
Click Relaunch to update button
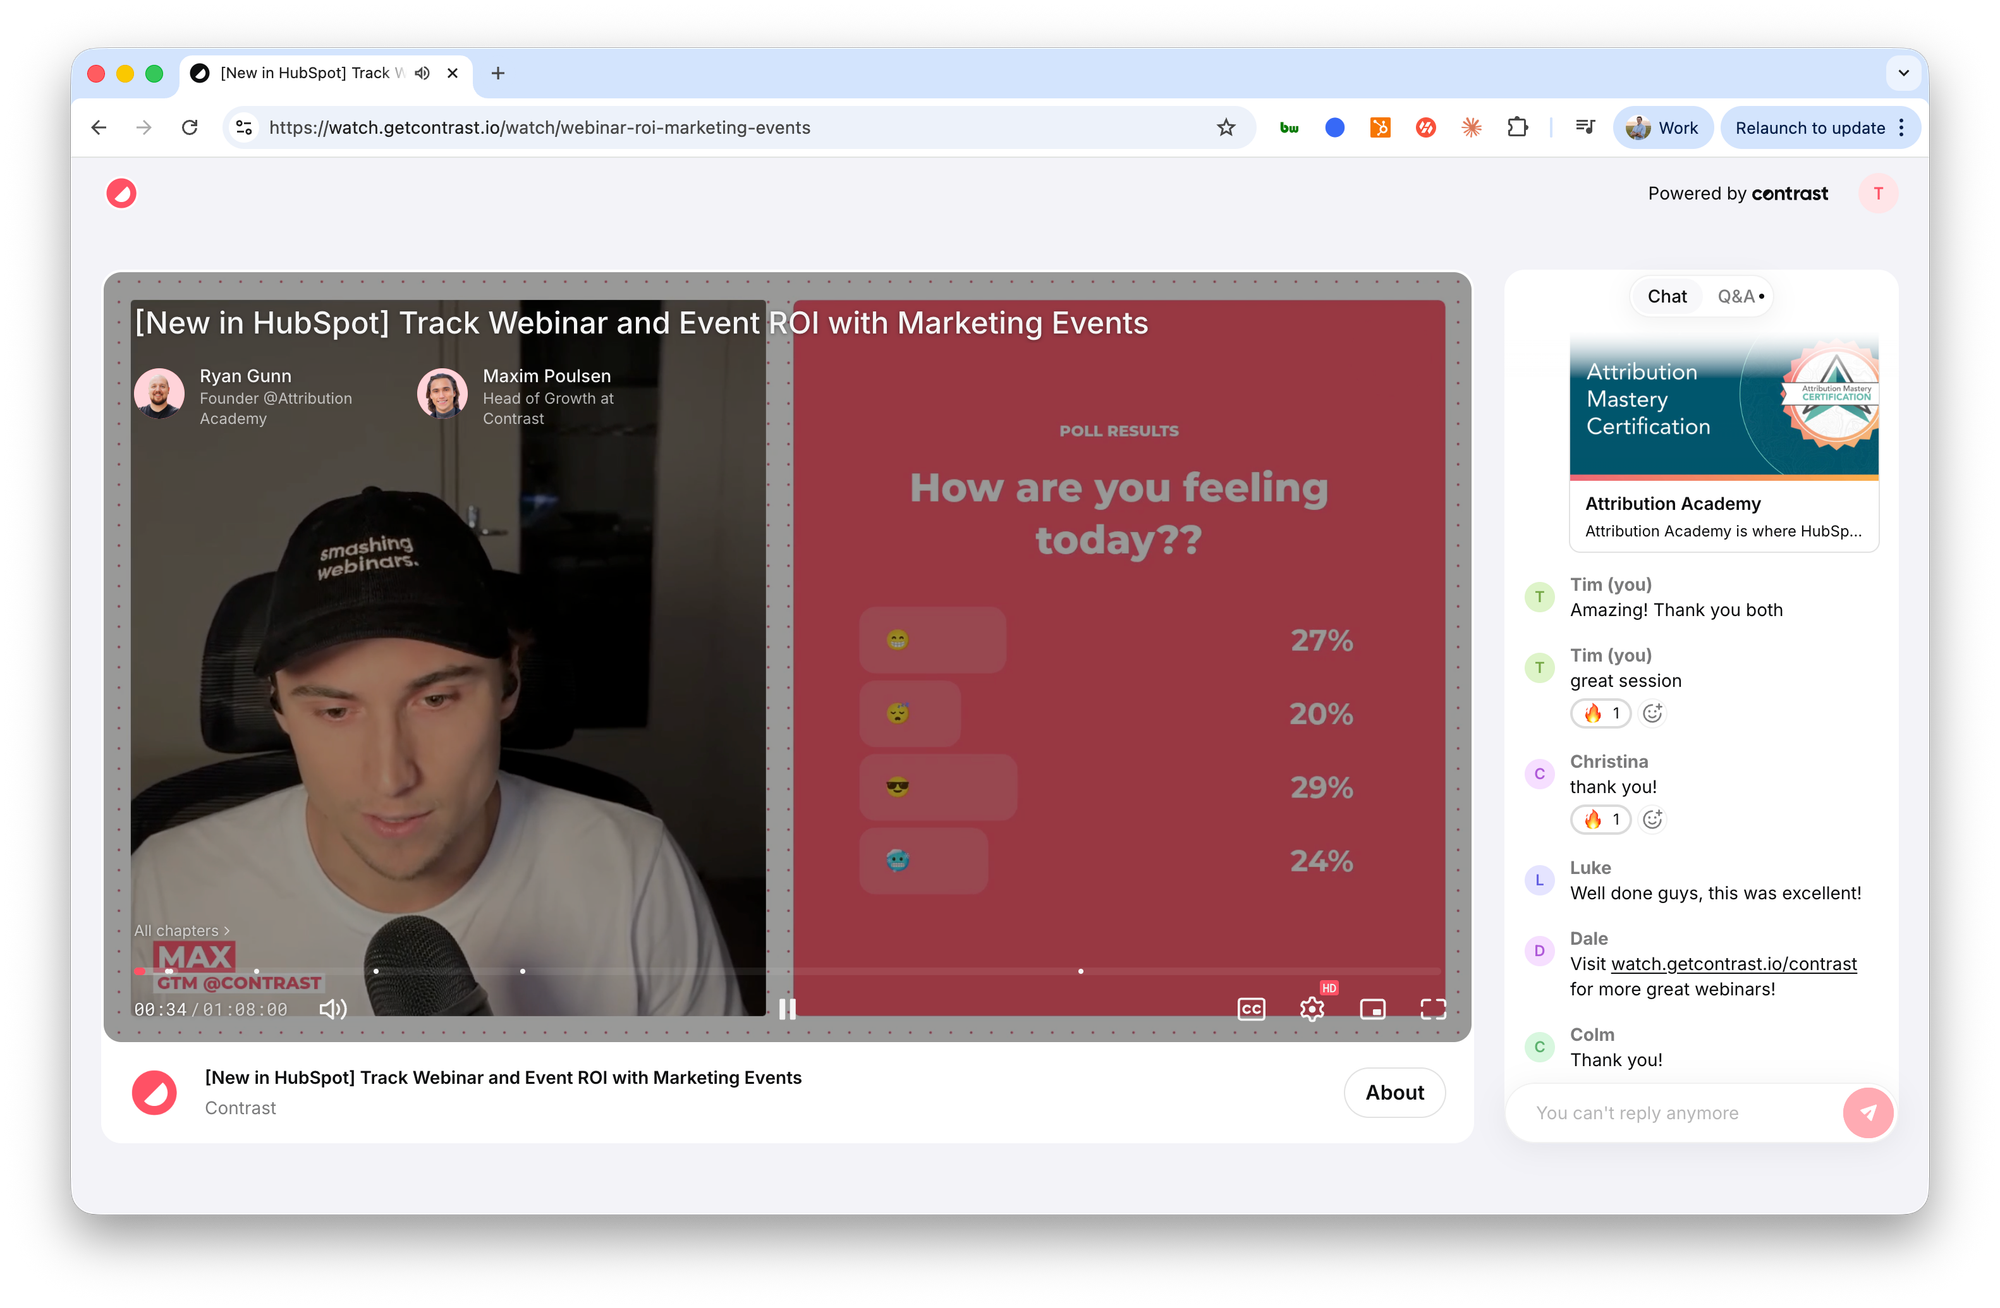pos(1809,127)
